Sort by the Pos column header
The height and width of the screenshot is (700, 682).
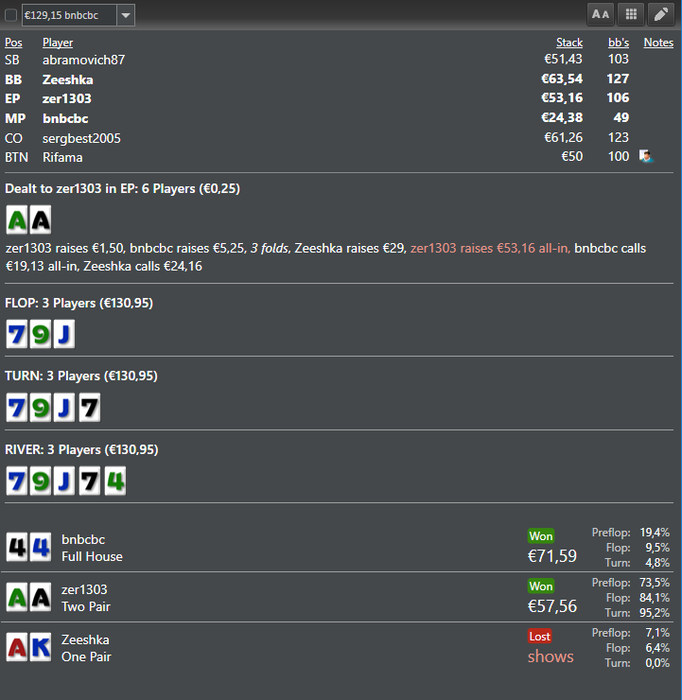point(13,42)
